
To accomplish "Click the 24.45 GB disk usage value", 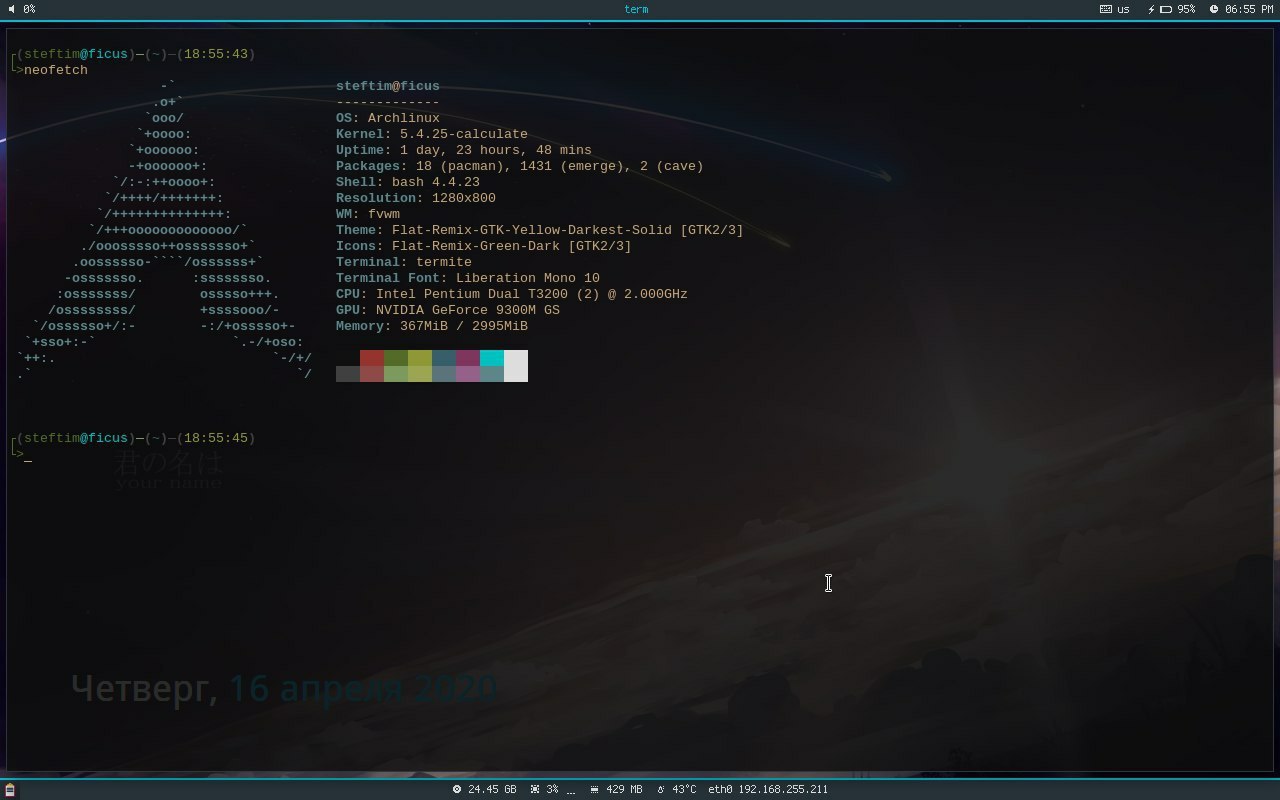I will click(x=492, y=790).
